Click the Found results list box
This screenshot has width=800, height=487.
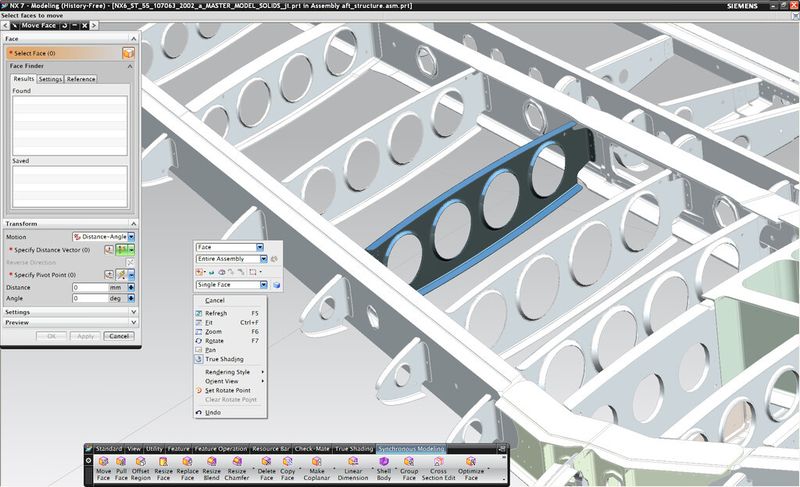[70, 125]
